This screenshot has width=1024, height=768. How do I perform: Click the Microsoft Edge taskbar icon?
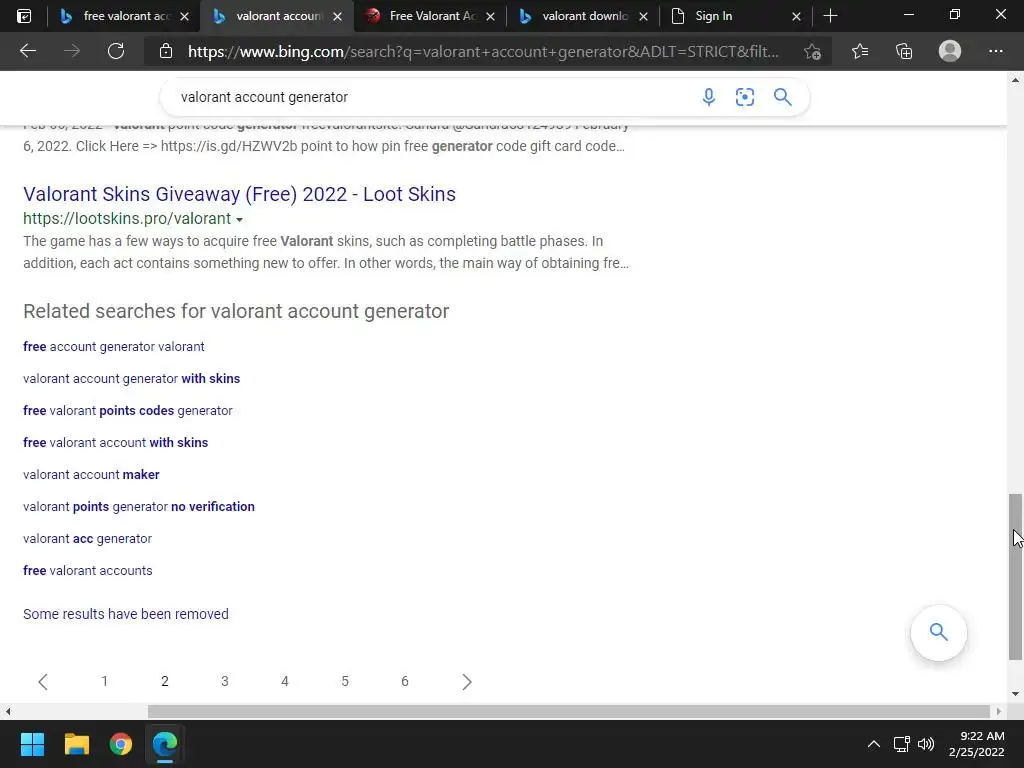tap(165, 744)
